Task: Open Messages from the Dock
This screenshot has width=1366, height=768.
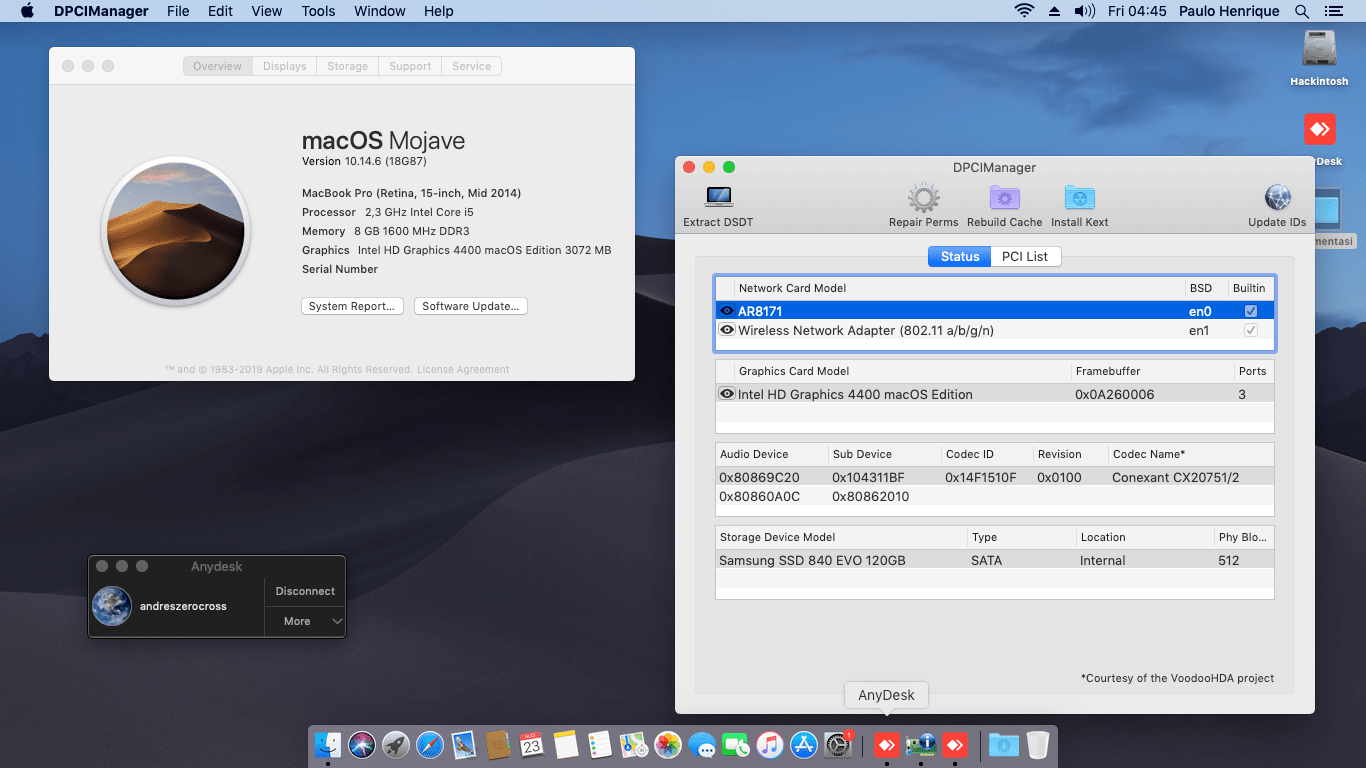Action: (x=702, y=745)
